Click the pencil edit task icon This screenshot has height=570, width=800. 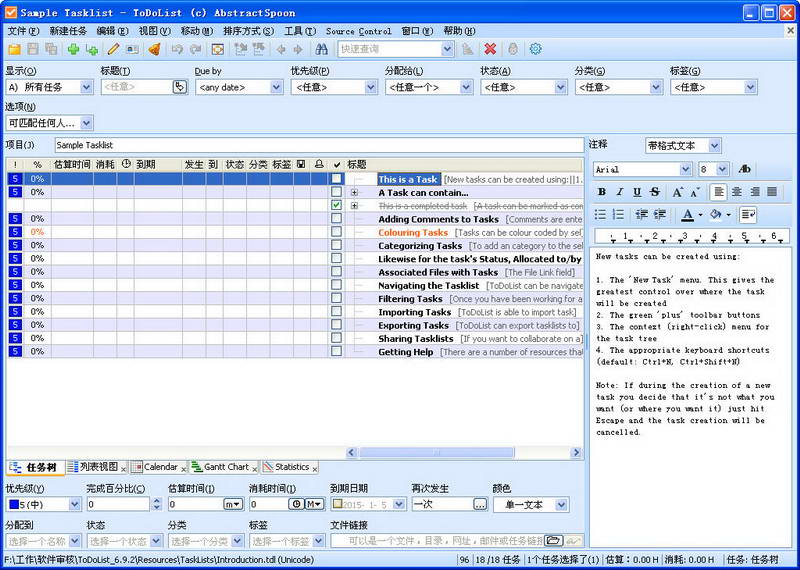click(x=113, y=49)
